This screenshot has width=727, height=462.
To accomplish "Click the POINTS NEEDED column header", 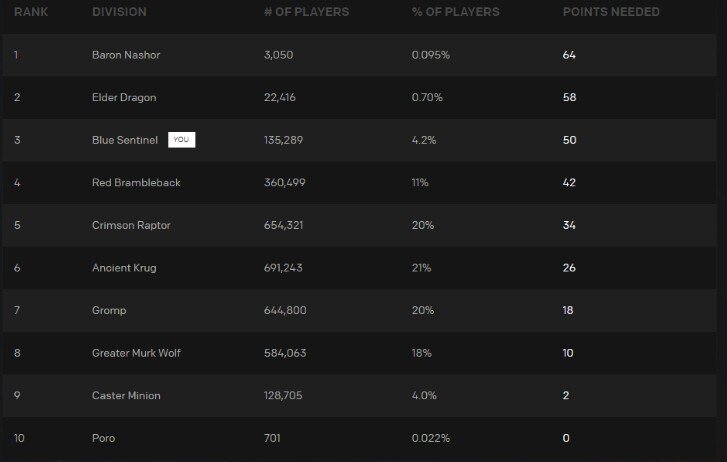I will point(611,12).
